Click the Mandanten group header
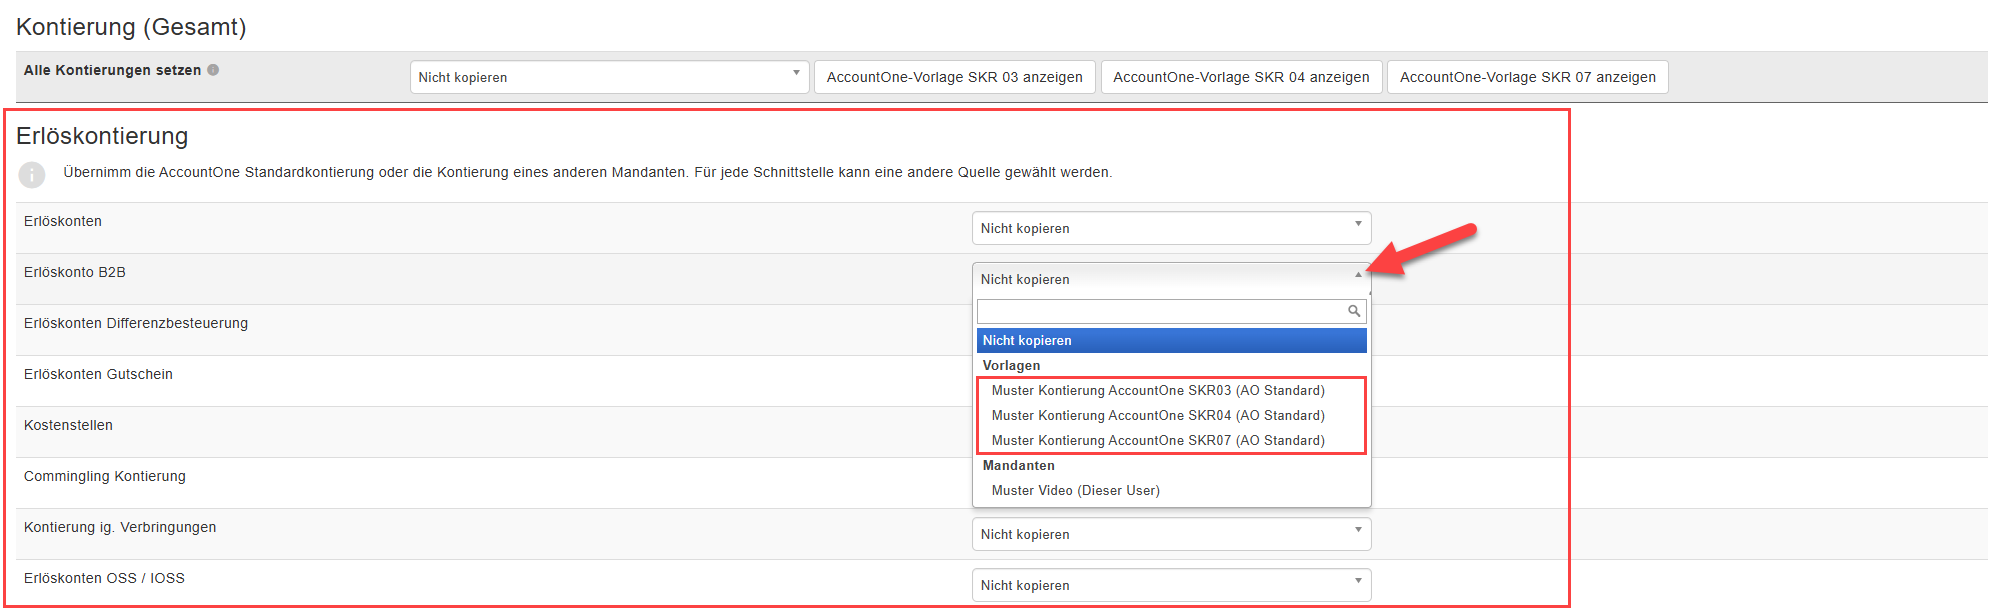2006x615 pixels. point(1018,466)
